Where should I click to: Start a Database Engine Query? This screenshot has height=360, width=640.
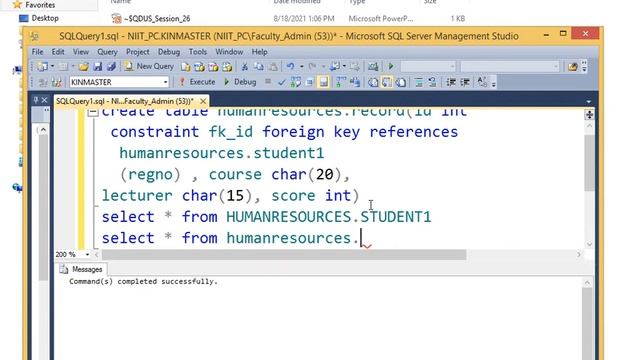pos(186,67)
